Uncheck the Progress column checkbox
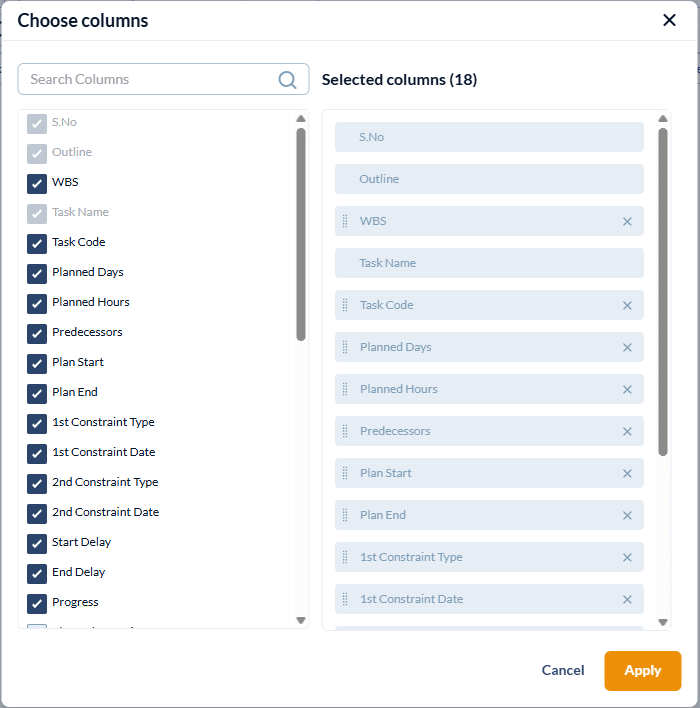 pyautogui.click(x=37, y=604)
